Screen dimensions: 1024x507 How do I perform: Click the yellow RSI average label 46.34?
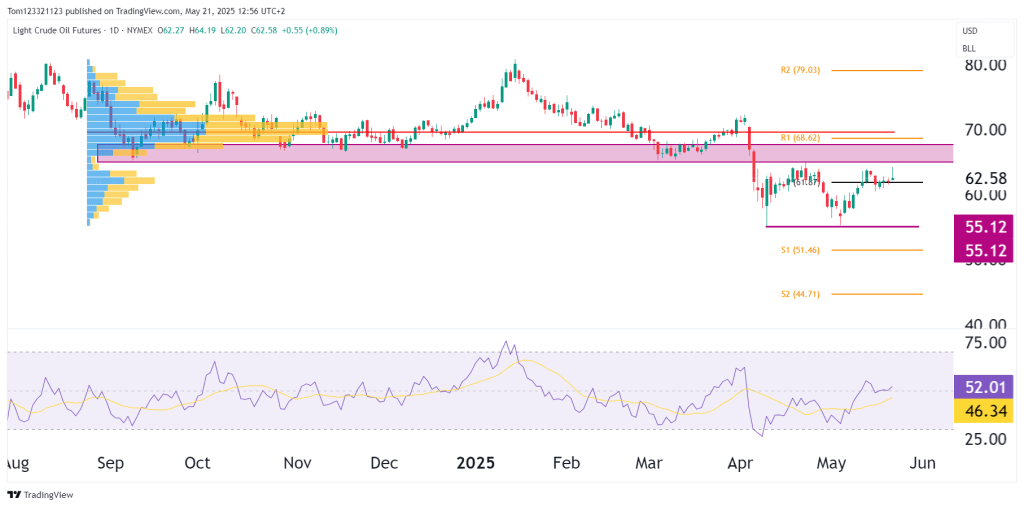click(985, 411)
